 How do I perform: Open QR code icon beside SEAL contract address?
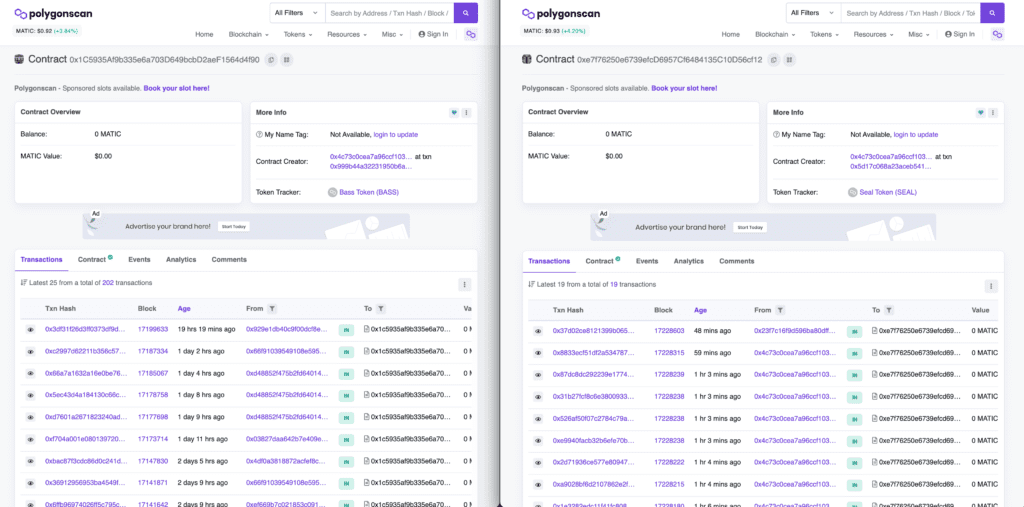(x=790, y=59)
